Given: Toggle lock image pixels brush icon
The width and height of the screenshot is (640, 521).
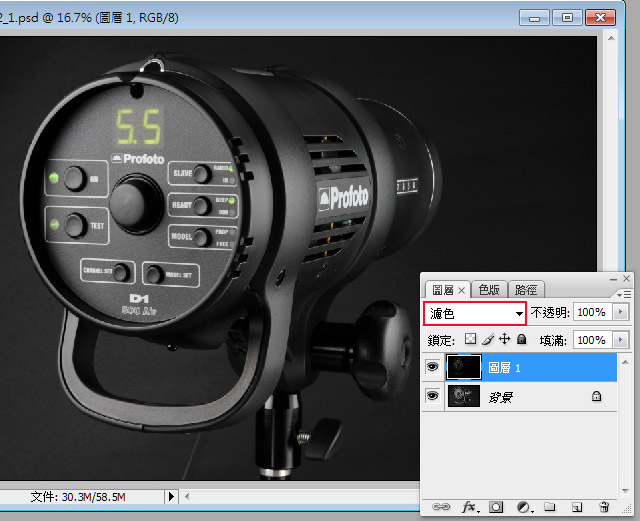Looking at the screenshot, I should click(x=488, y=339).
